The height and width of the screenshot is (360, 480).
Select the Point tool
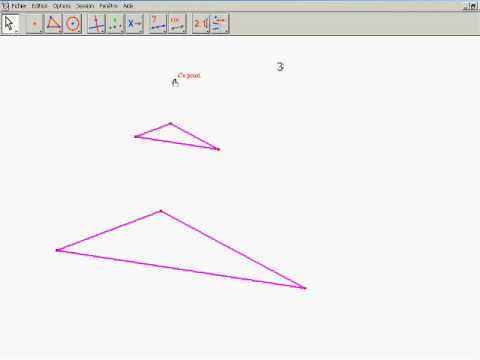pyautogui.click(x=35, y=24)
